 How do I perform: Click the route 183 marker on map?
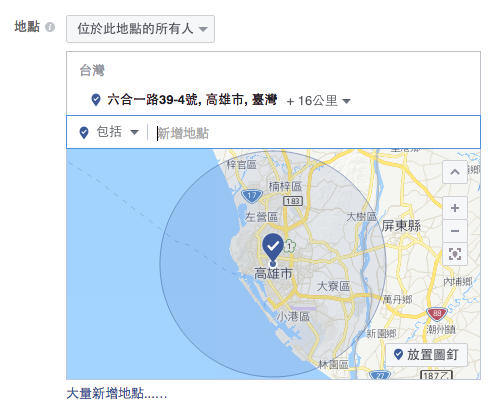pyautogui.click(x=293, y=201)
